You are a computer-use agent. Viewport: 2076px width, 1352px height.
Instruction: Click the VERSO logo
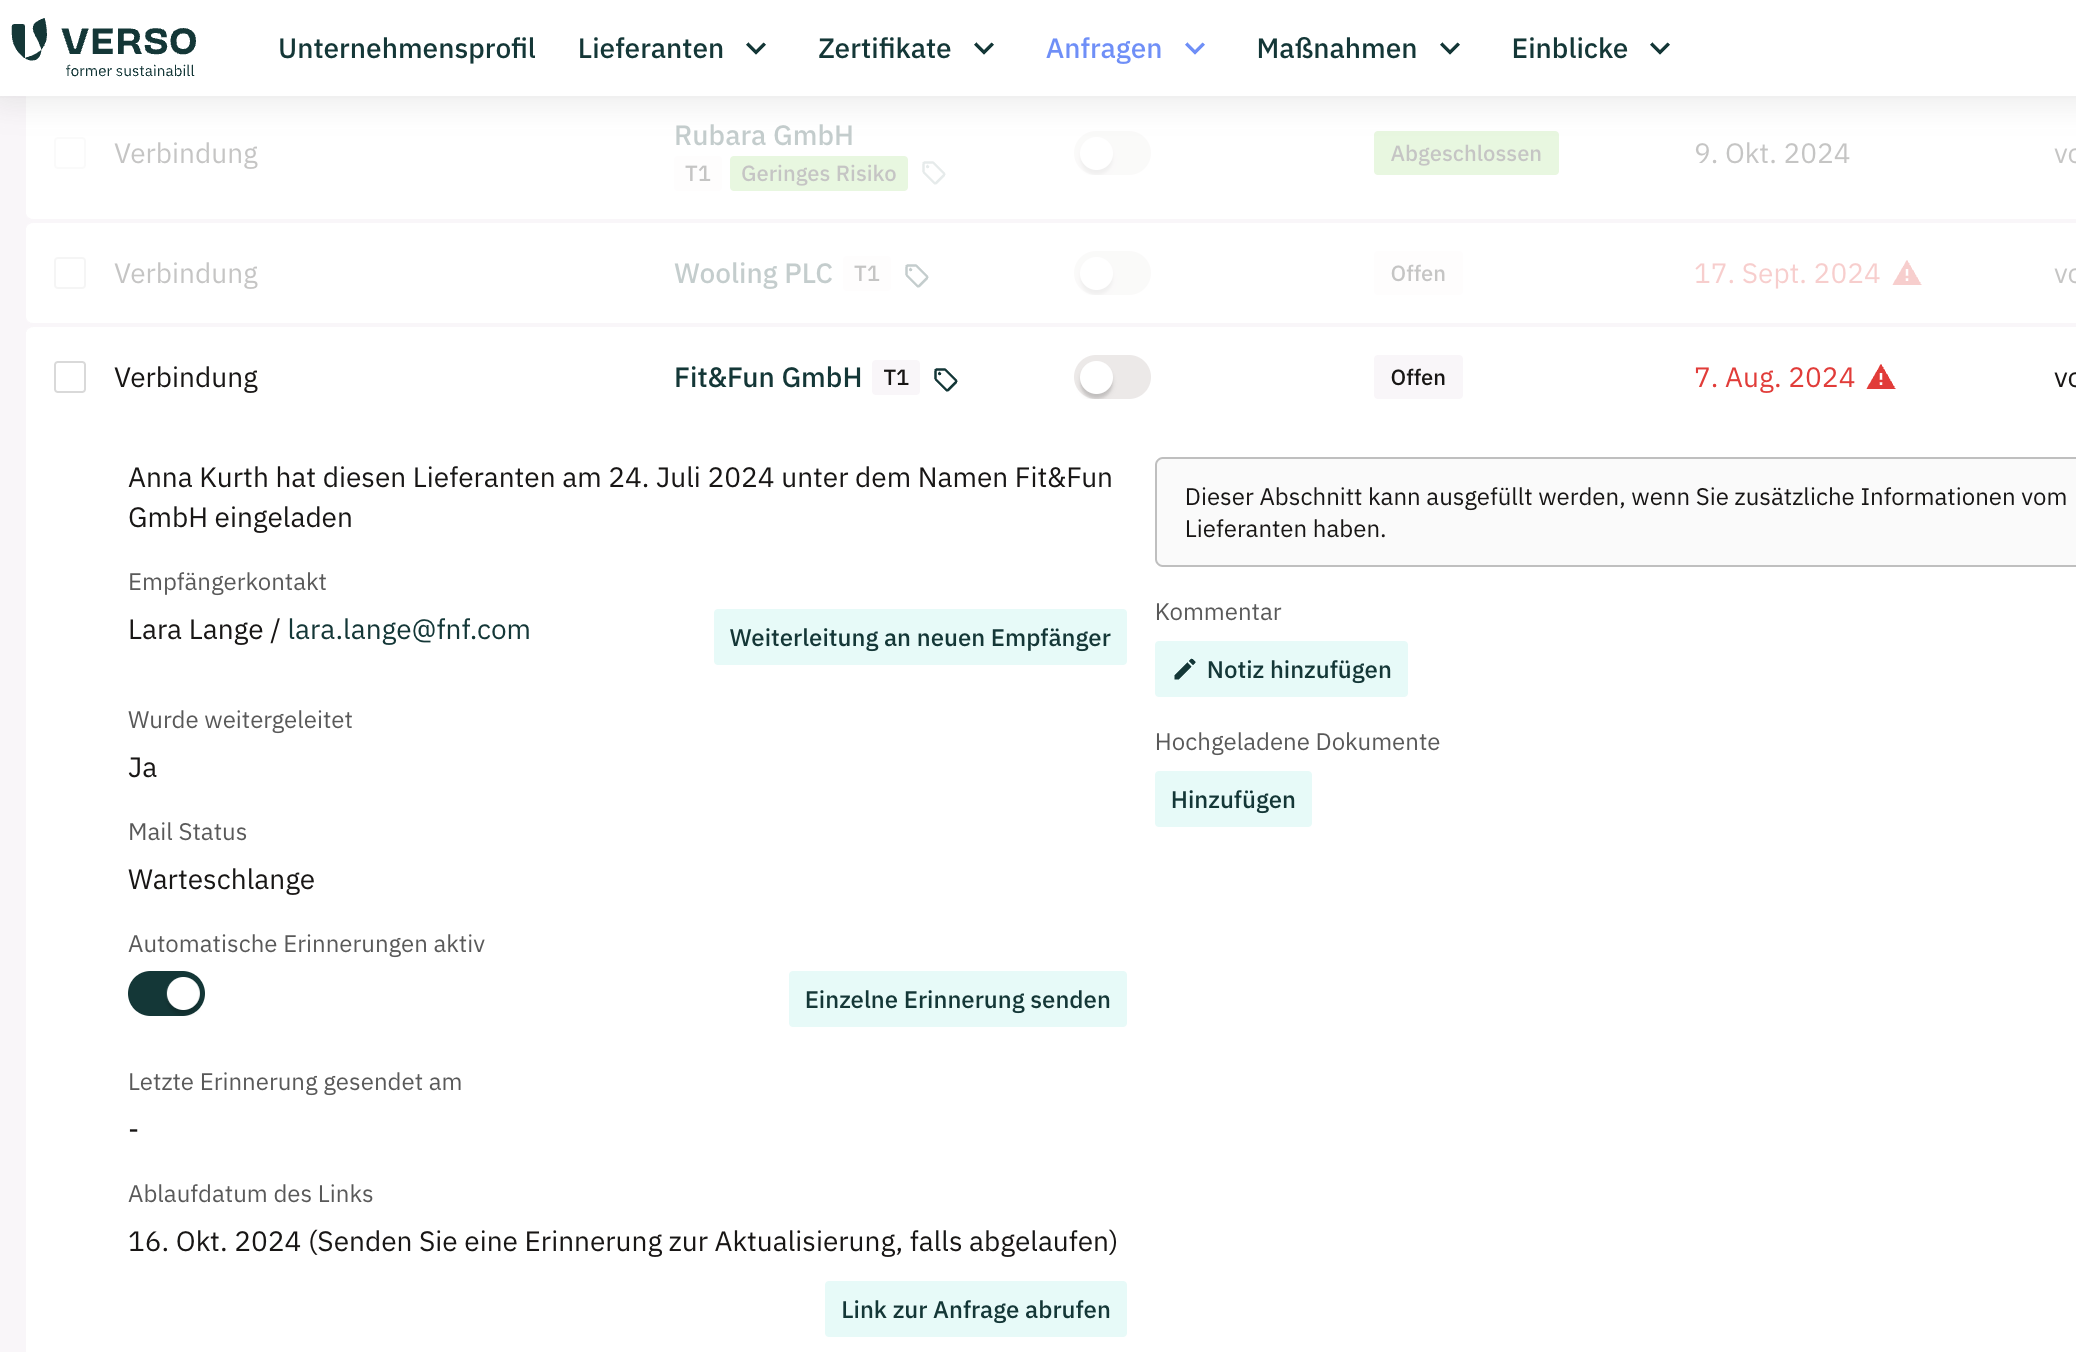click(x=104, y=48)
